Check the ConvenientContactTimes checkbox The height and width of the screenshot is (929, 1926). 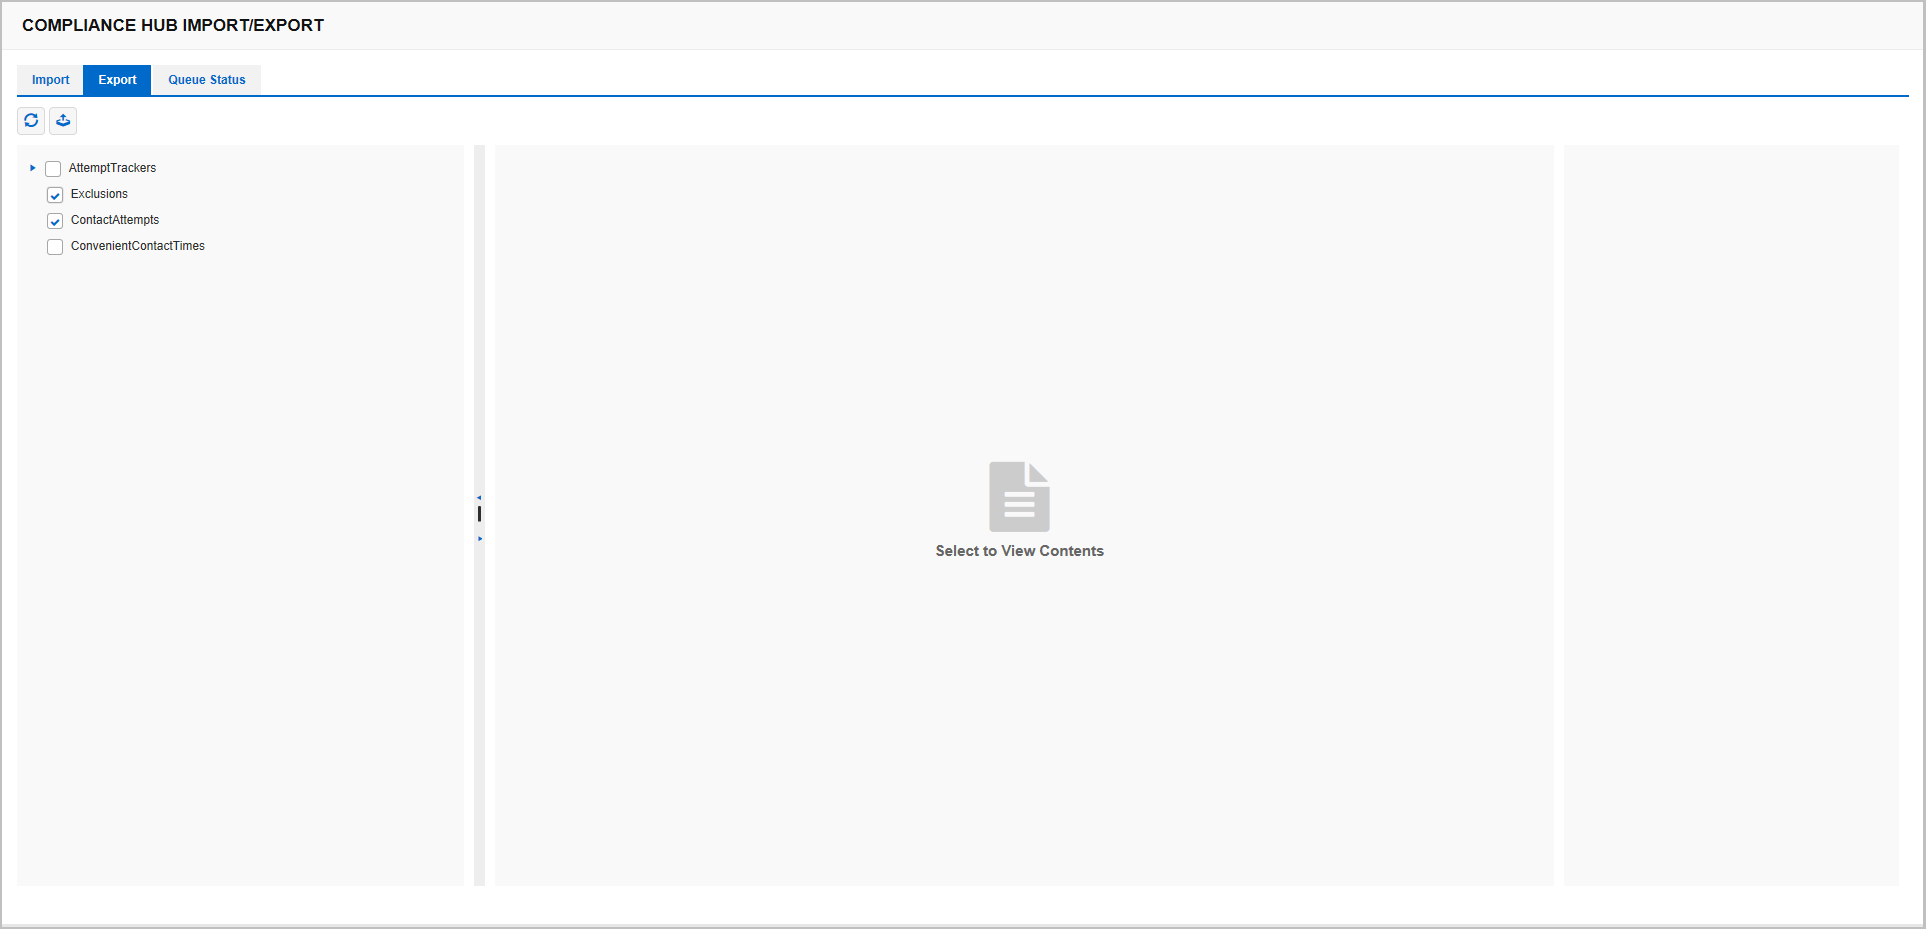pyautogui.click(x=54, y=246)
